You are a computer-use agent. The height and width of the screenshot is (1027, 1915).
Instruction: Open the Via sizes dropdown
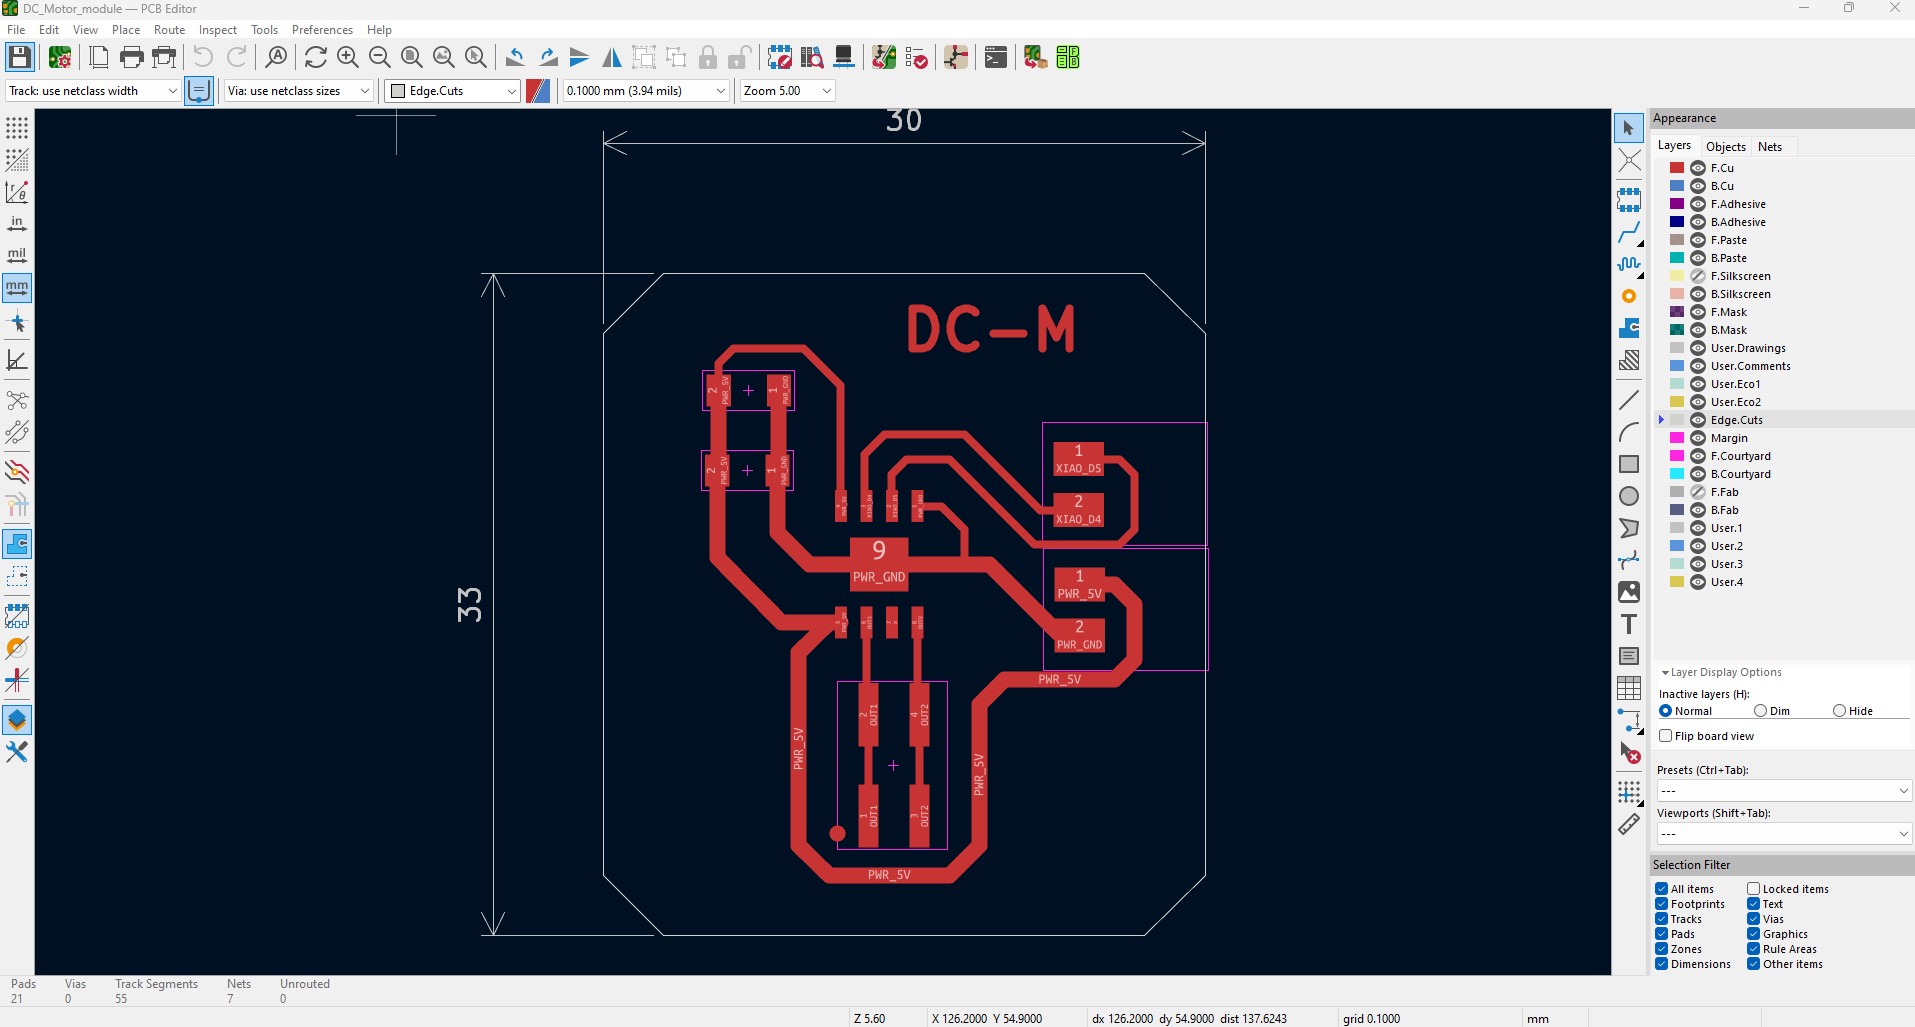299,91
